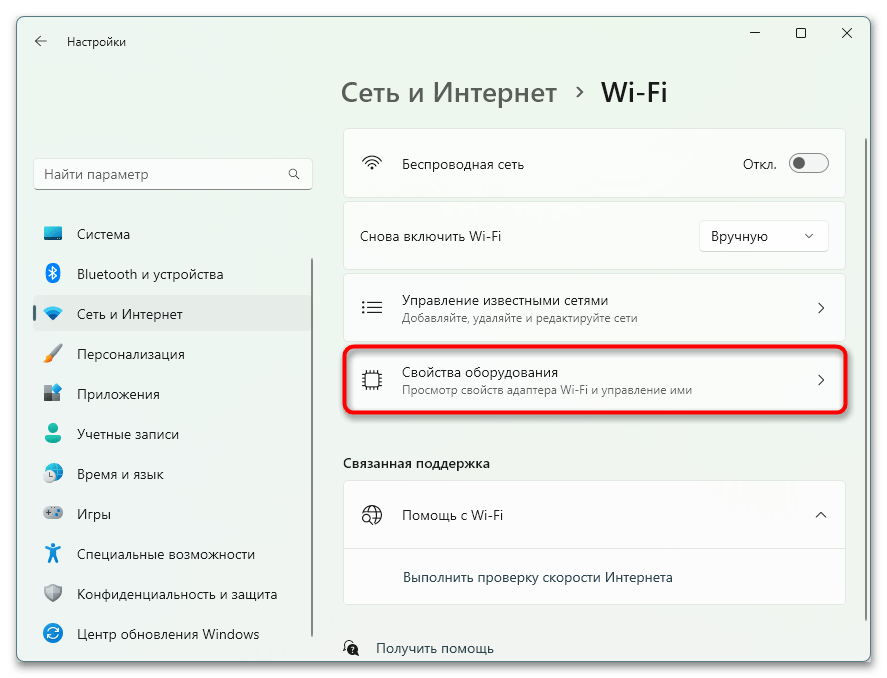Click the Управление известными сетями title
887x678 pixels.
pyautogui.click(x=505, y=300)
